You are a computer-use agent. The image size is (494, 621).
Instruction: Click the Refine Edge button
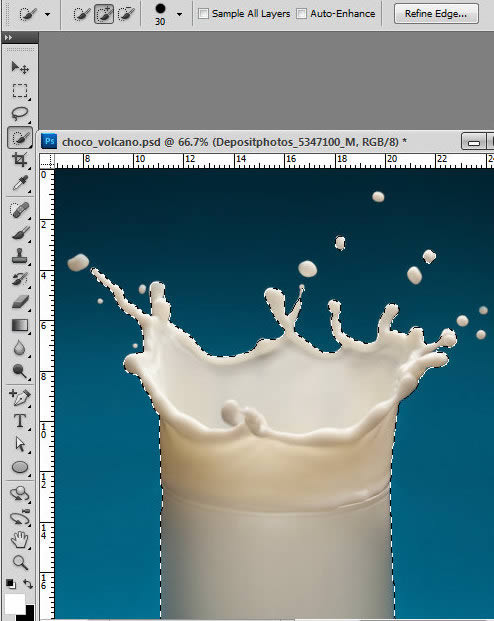[x=436, y=13]
